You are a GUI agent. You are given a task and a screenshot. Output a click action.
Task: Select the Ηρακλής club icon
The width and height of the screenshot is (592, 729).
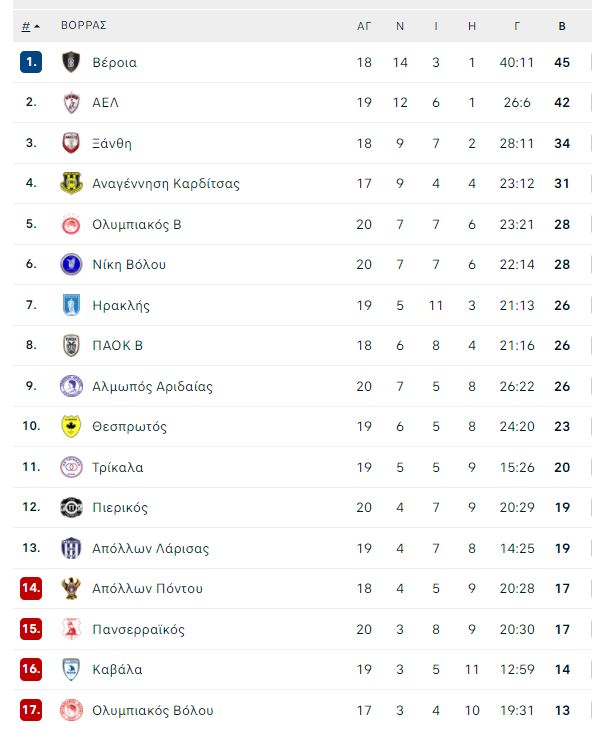(x=71, y=305)
